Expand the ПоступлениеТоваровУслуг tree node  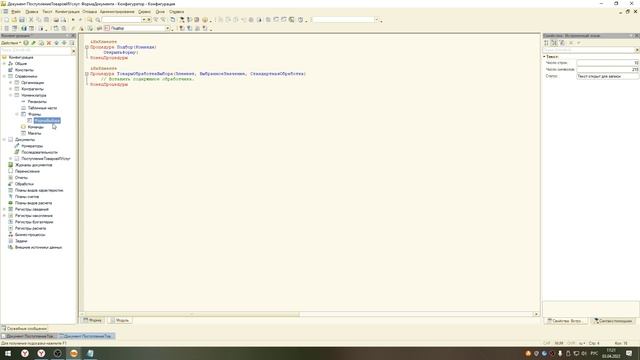coord(11,158)
